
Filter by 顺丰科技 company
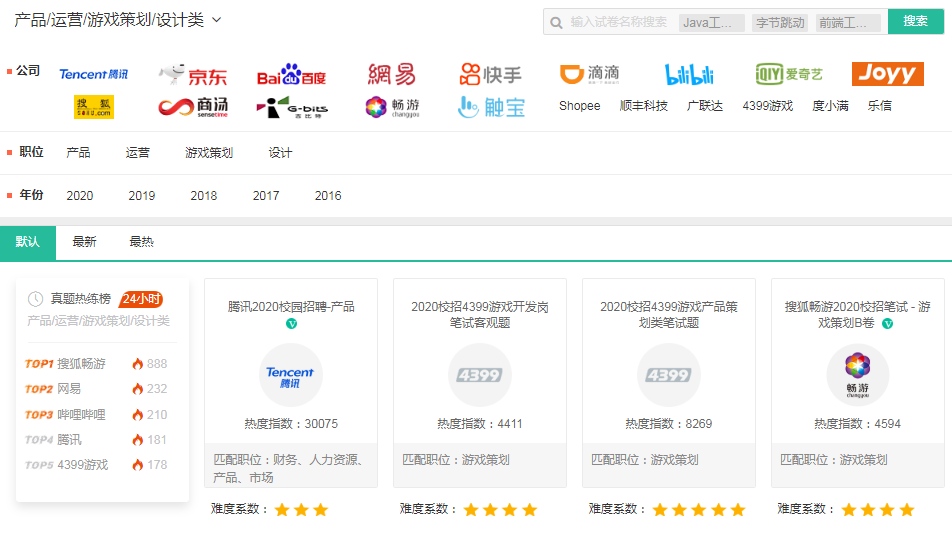pos(644,106)
